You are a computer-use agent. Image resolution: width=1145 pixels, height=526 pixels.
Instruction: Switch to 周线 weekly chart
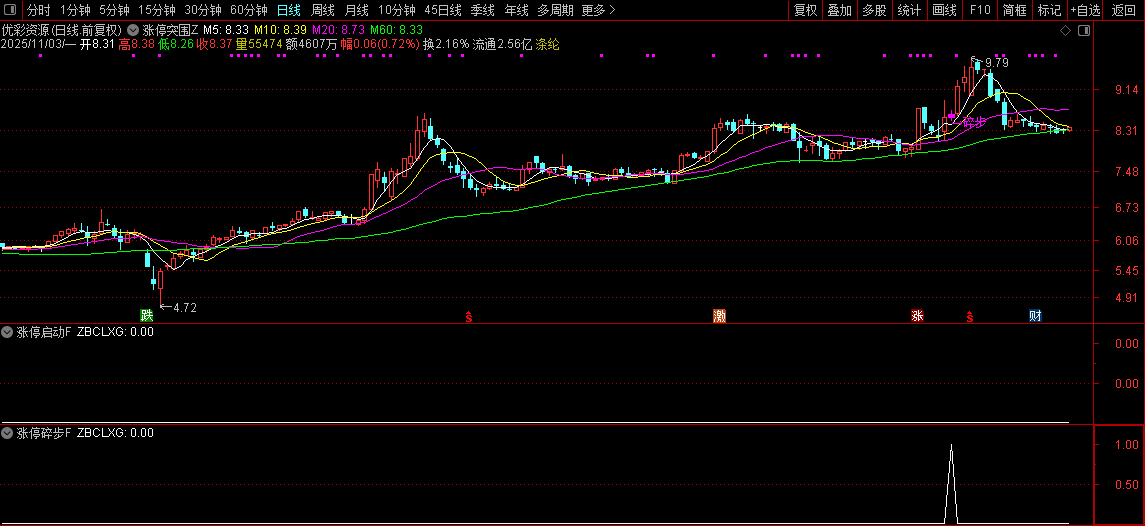click(x=323, y=10)
